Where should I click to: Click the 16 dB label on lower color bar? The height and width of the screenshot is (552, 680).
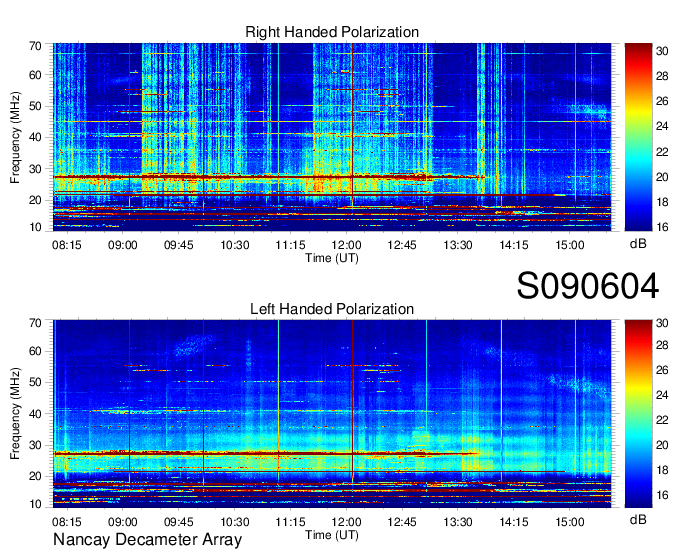click(662, 495)
